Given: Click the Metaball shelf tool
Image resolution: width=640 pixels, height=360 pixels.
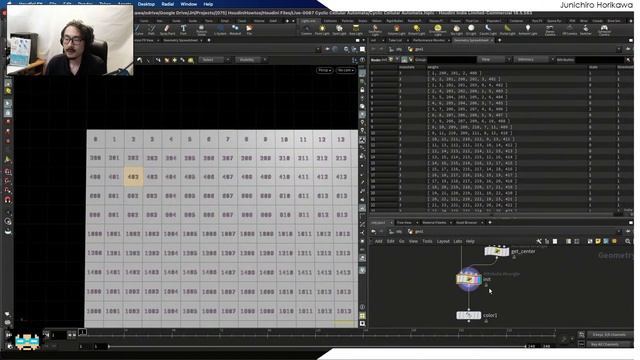Looking at the screenshot, I should [x=235, y=29].
